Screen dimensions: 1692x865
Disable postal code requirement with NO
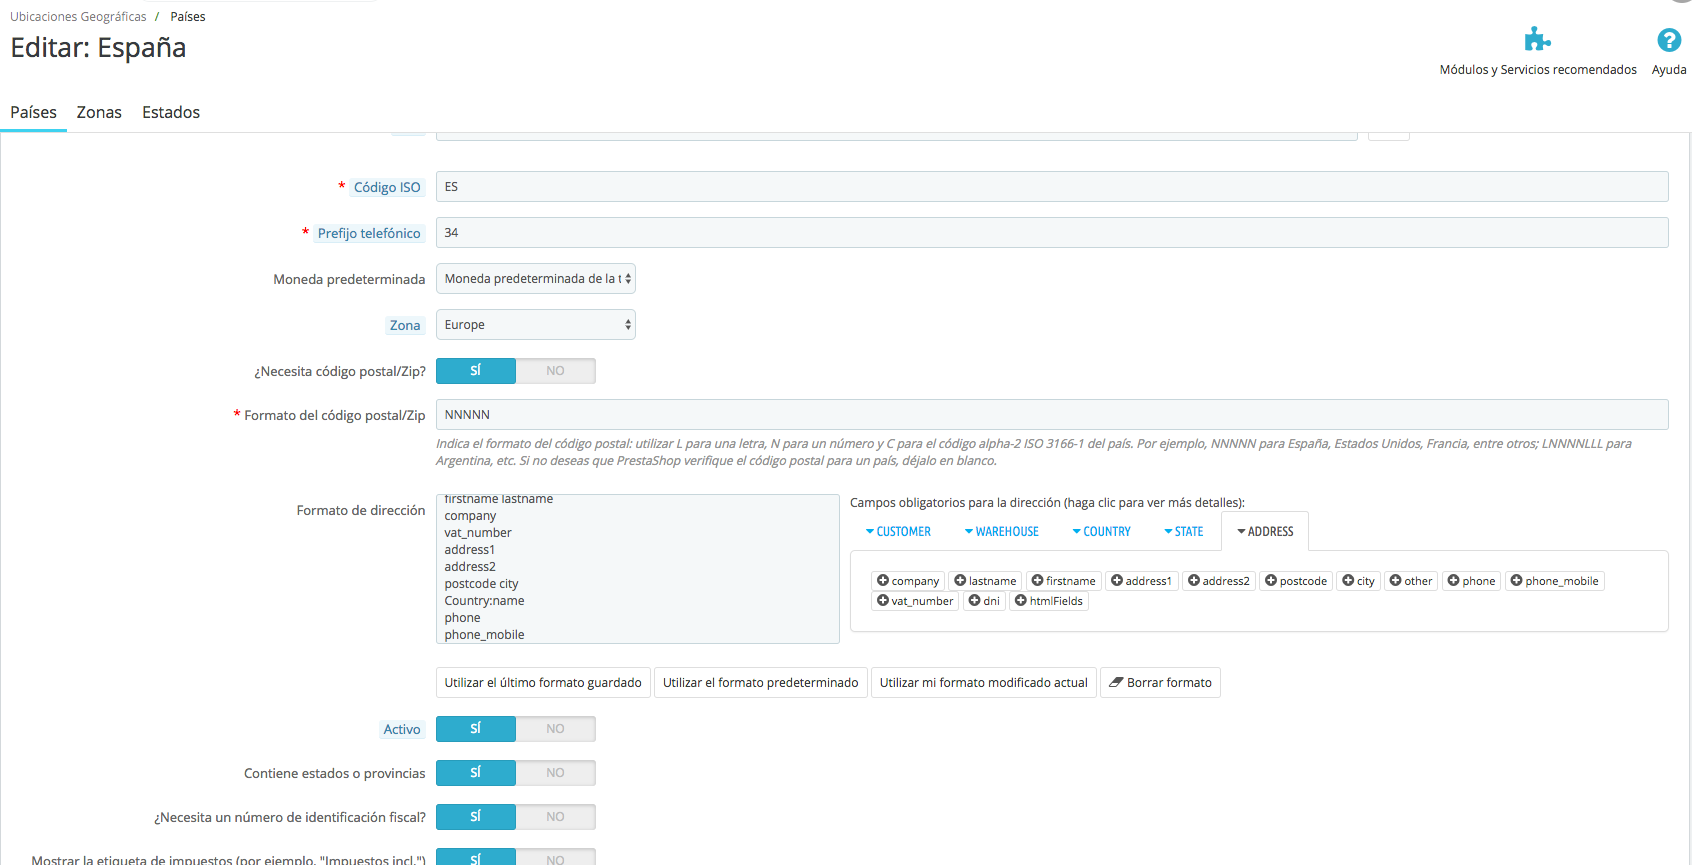tap(555, 371)
